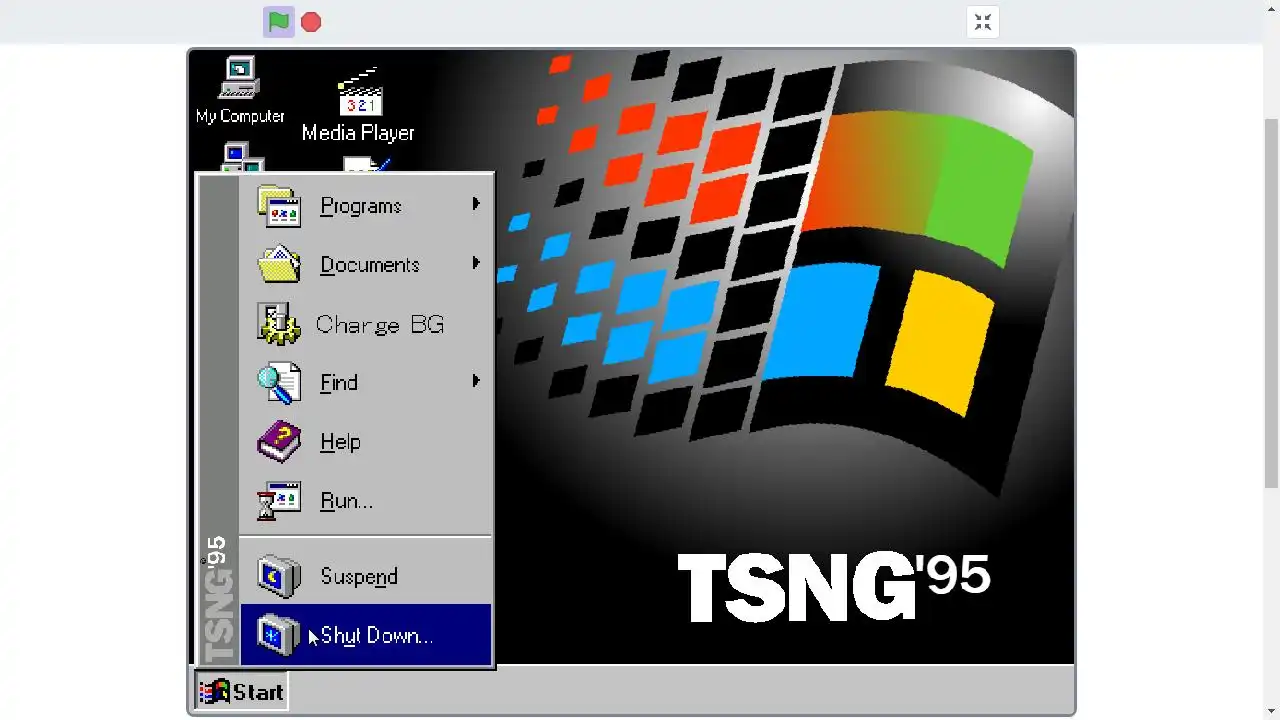
Task: Choose Shut Down... in Start menu
Action: click(x=366, y=635)
